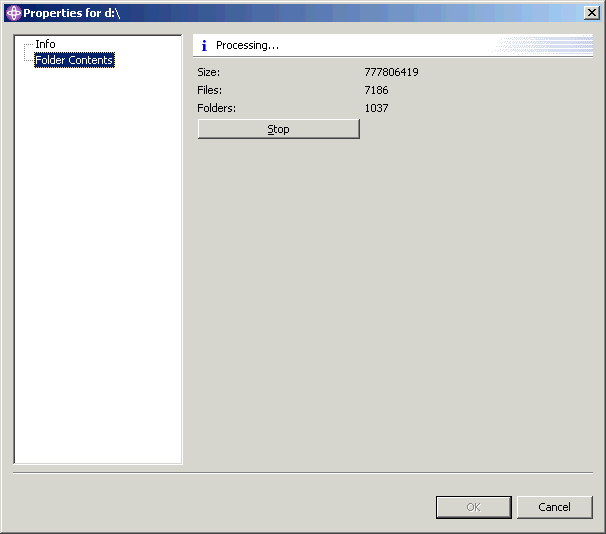Viewport: 606px width, 534px height.
Task: Click the blue info icon beside Processing
Action: 204,46
